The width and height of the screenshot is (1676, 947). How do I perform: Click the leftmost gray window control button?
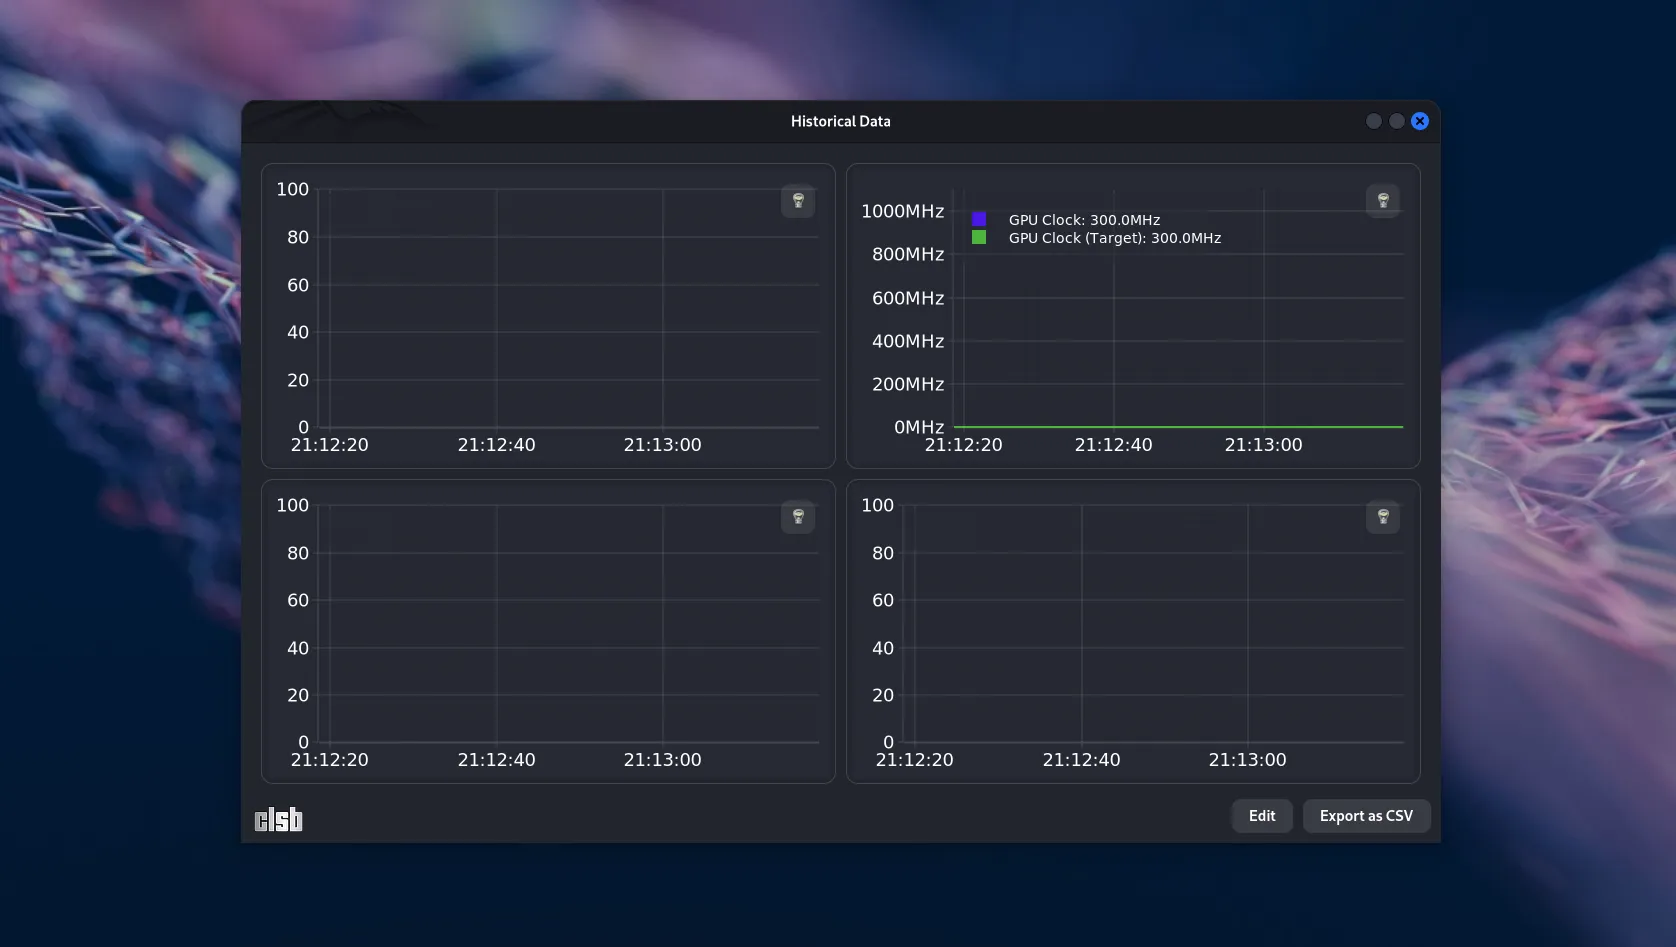click(x=1373, y=121)
